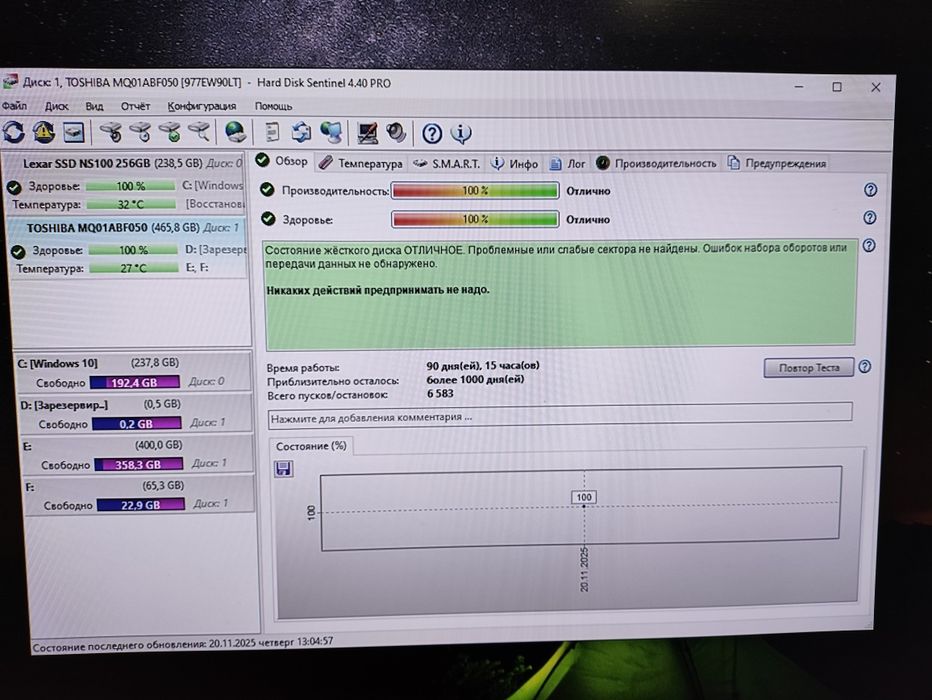Open the Отчёт menu

[x=136, y=106]
